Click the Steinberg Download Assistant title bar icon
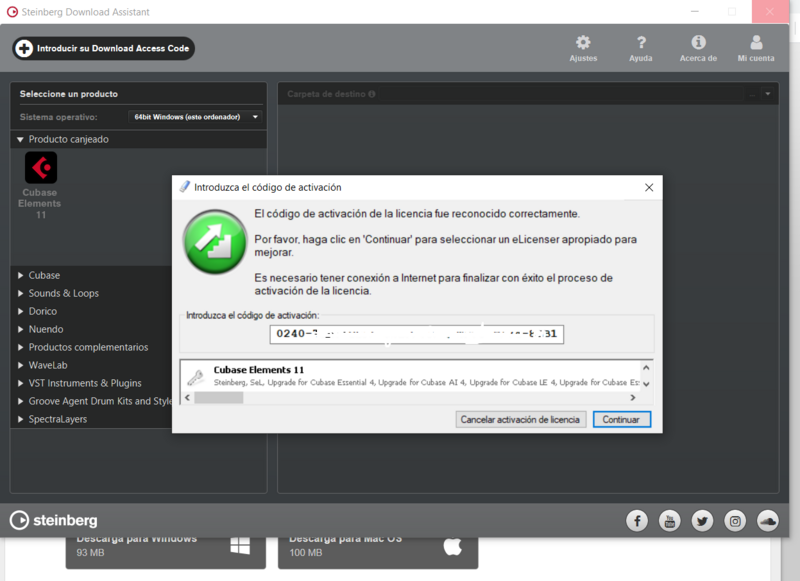 pos(12,11)
